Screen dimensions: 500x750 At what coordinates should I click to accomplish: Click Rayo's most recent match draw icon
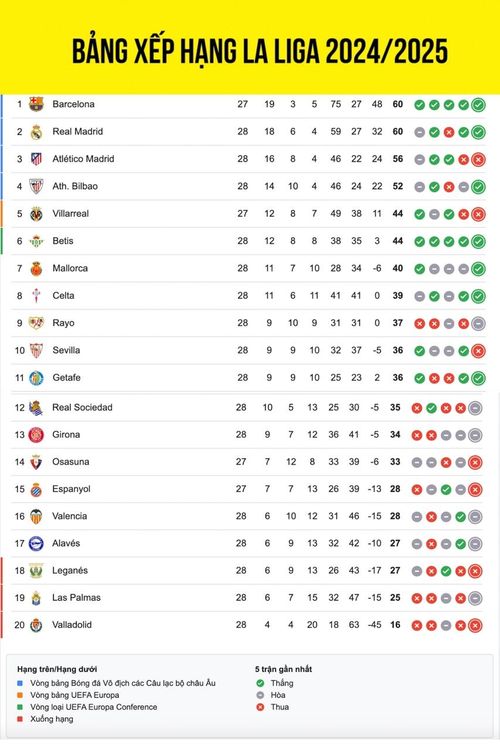[478, 324]
